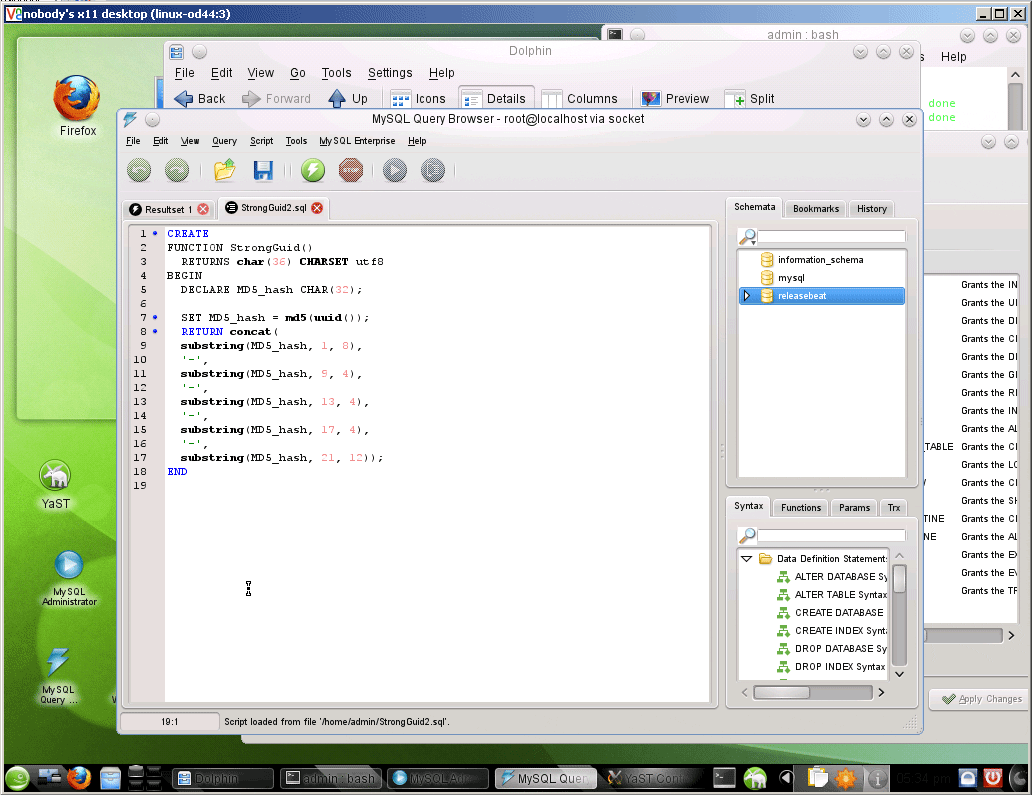Expand the releasebeat schema
Viewport: 1032px width, 795px height.
(746, 296)
